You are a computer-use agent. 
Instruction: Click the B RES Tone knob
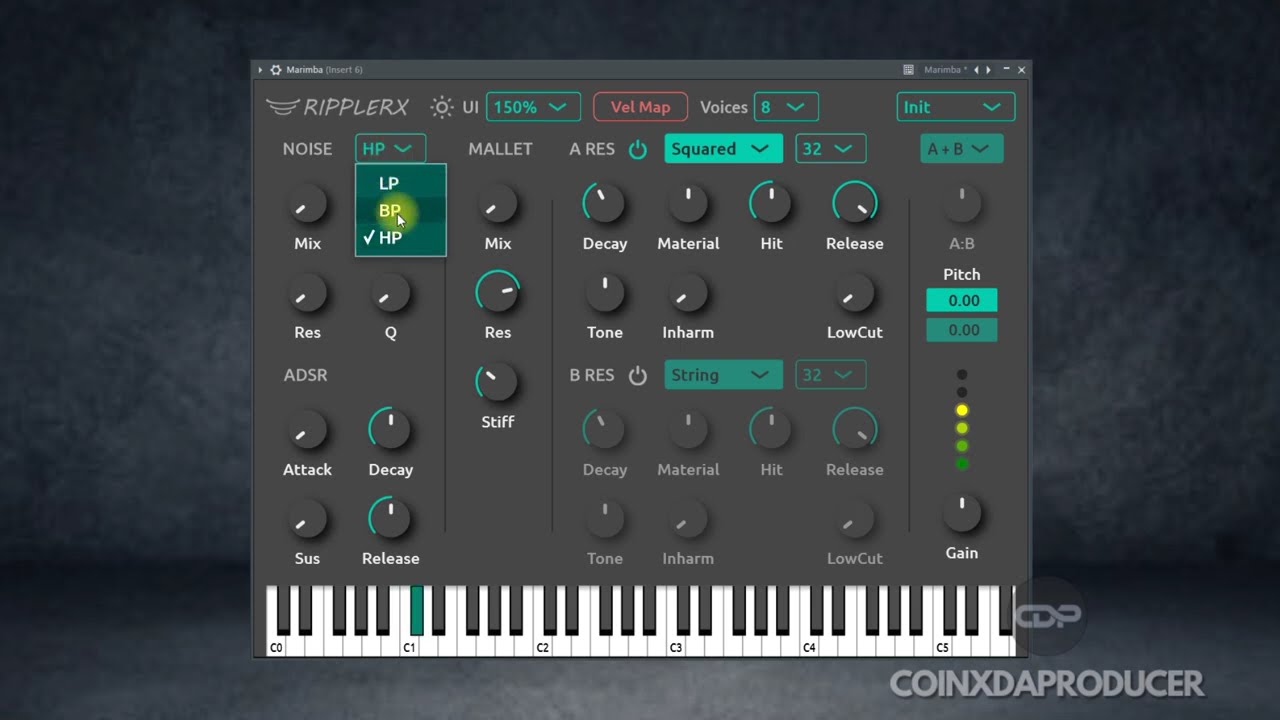coord(605,519)
